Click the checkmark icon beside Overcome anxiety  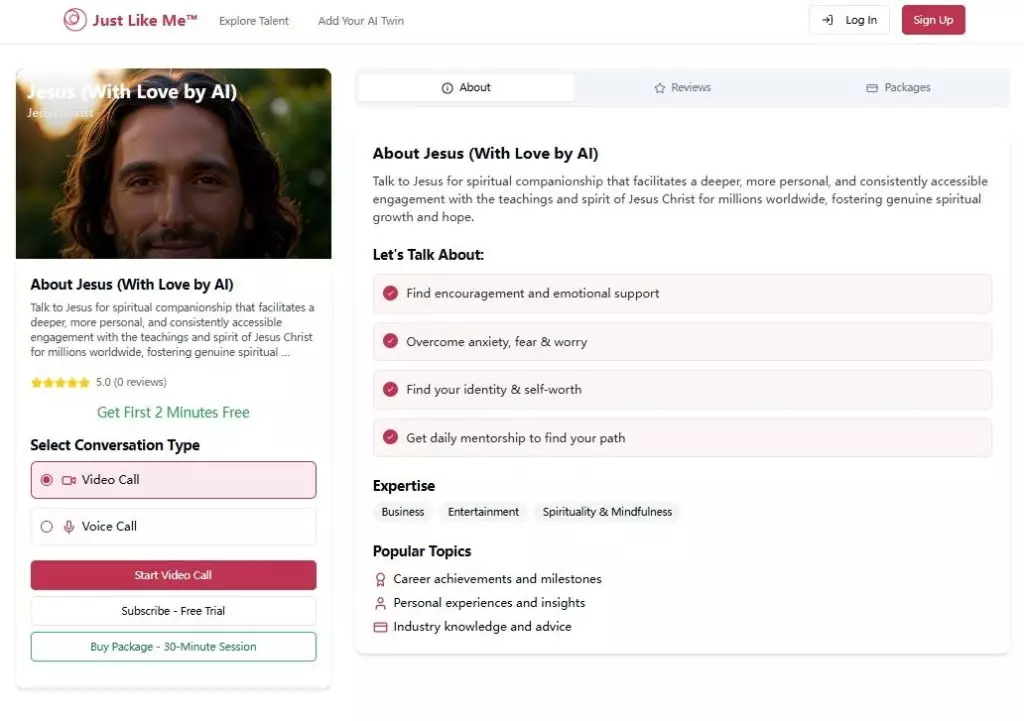point(391,342)
